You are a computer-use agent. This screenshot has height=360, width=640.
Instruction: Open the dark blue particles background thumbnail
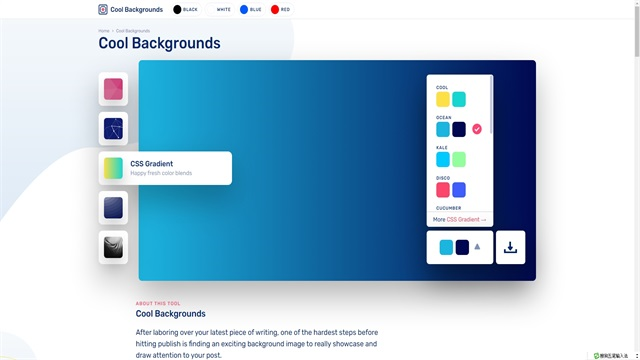(x=113, y=129)
